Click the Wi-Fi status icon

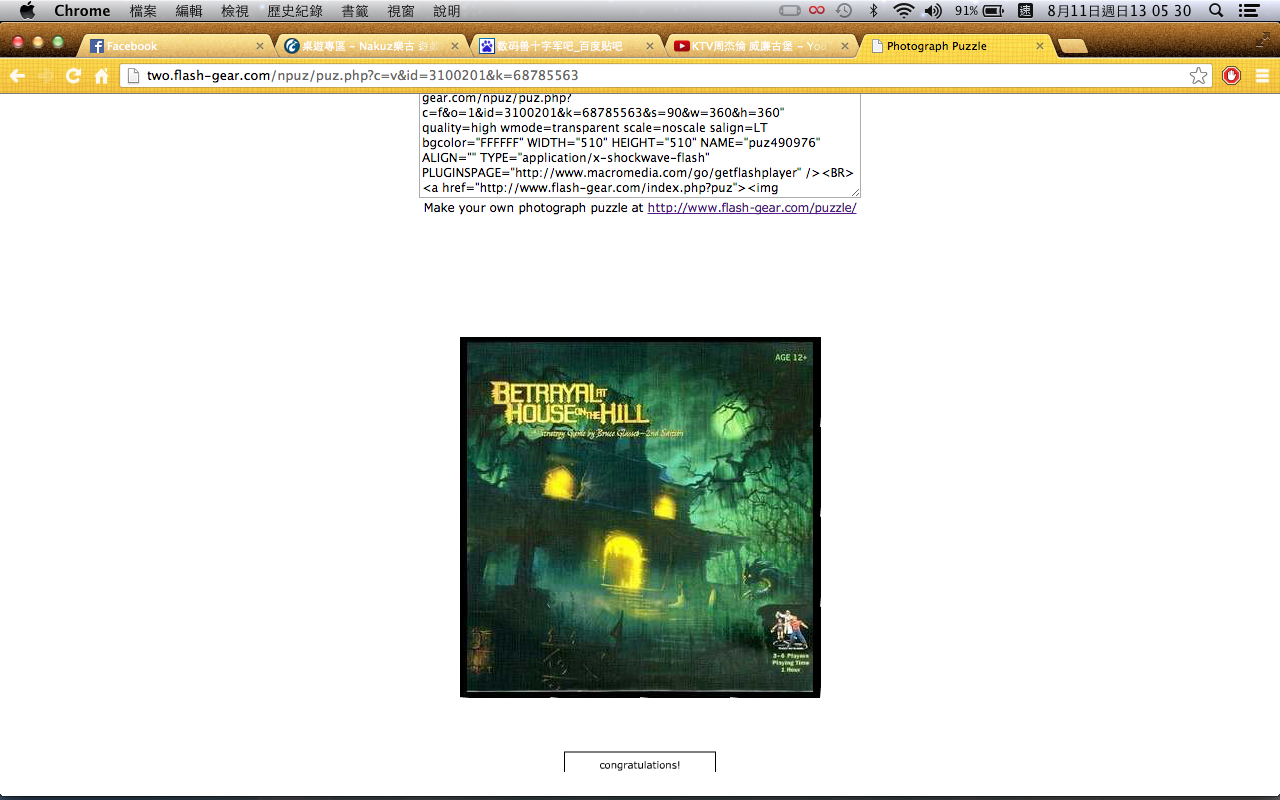(x=904, y=11)
